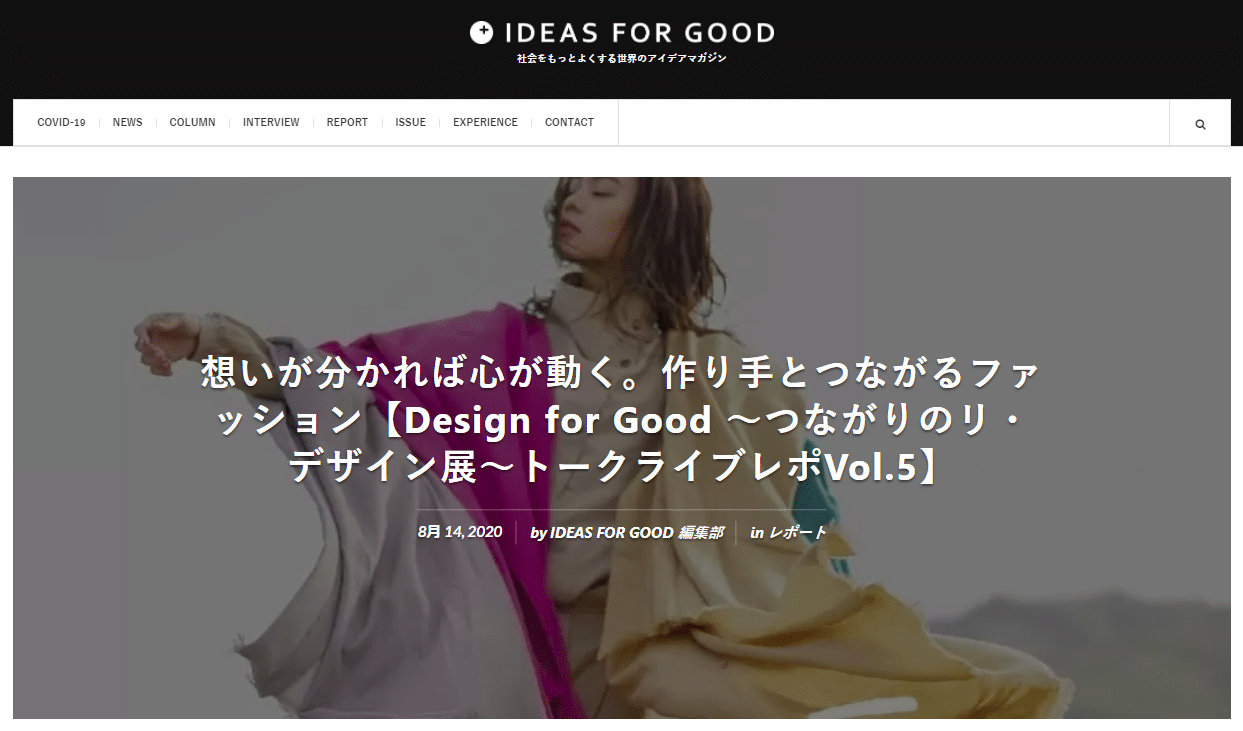Click the plus circle logo icon
This screenshot has height=731, width=1243.
point(481,33)
